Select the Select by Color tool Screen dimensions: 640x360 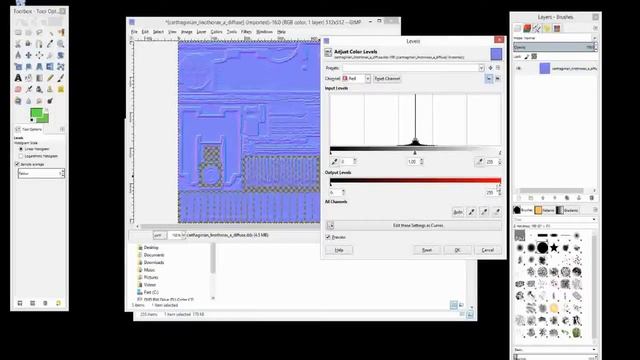61,33
